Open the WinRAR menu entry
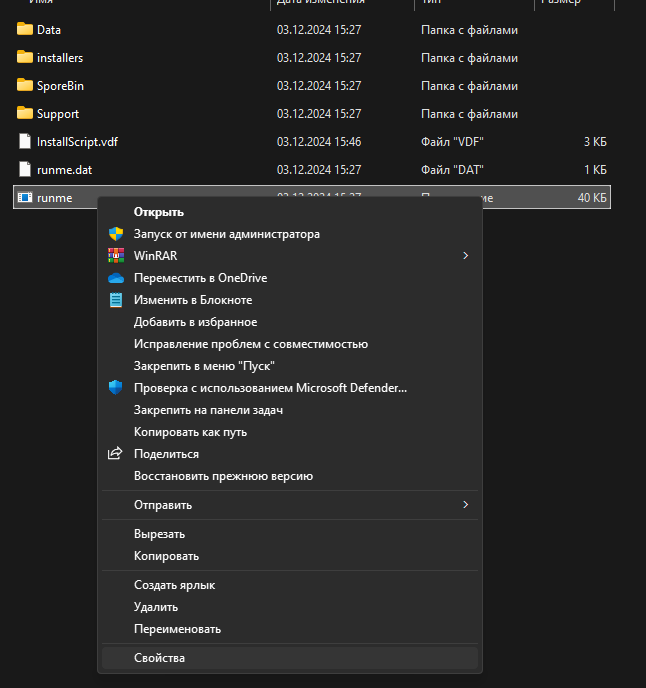646x688 pixels. tap(290, 256)
